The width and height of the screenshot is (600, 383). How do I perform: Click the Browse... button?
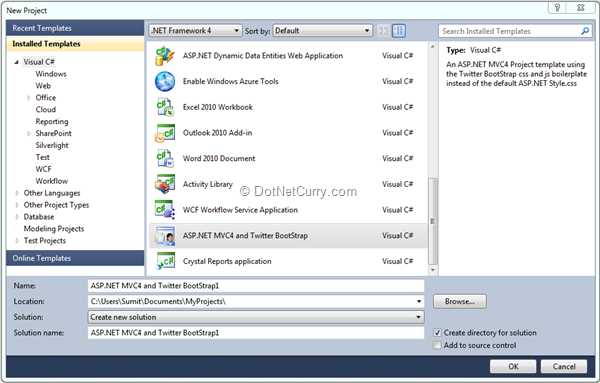[x=460, y=302]
